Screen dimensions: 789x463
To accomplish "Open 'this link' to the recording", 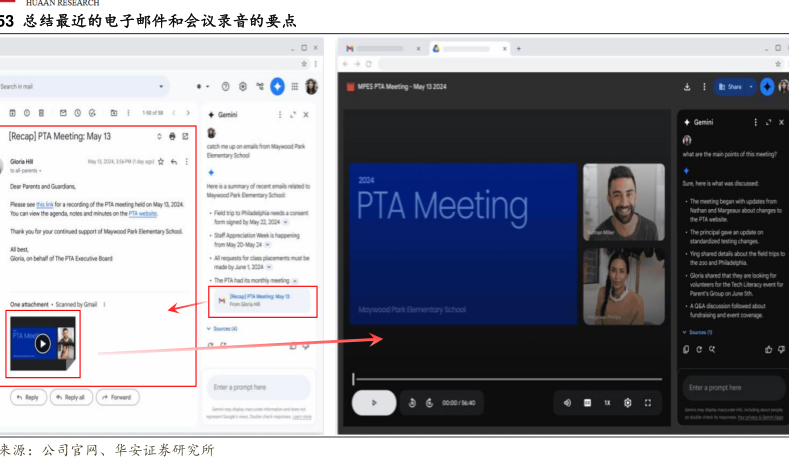I will point(45,205).
